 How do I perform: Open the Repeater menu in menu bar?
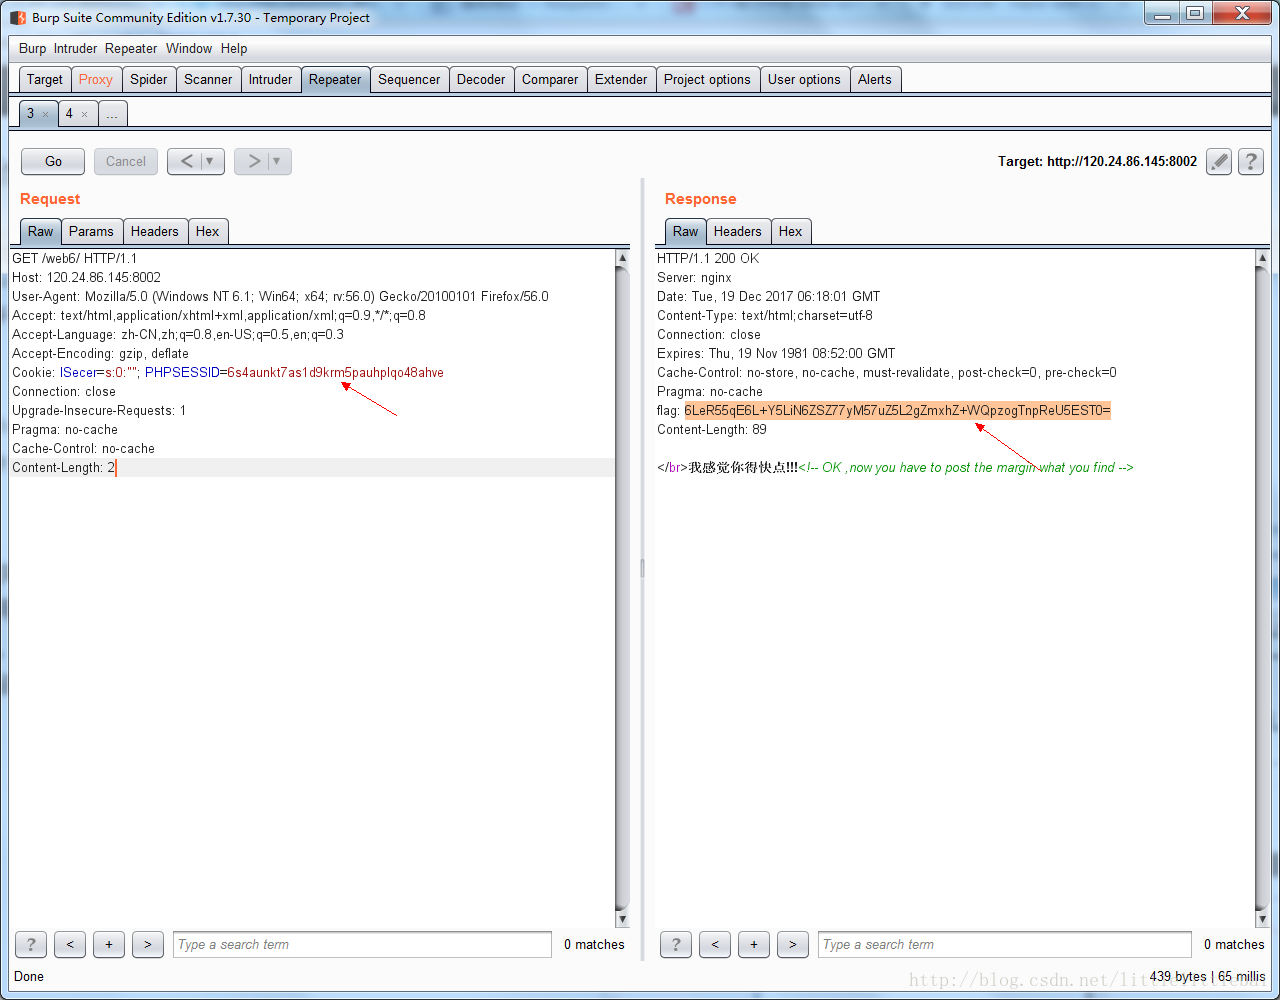click(131, 48)
